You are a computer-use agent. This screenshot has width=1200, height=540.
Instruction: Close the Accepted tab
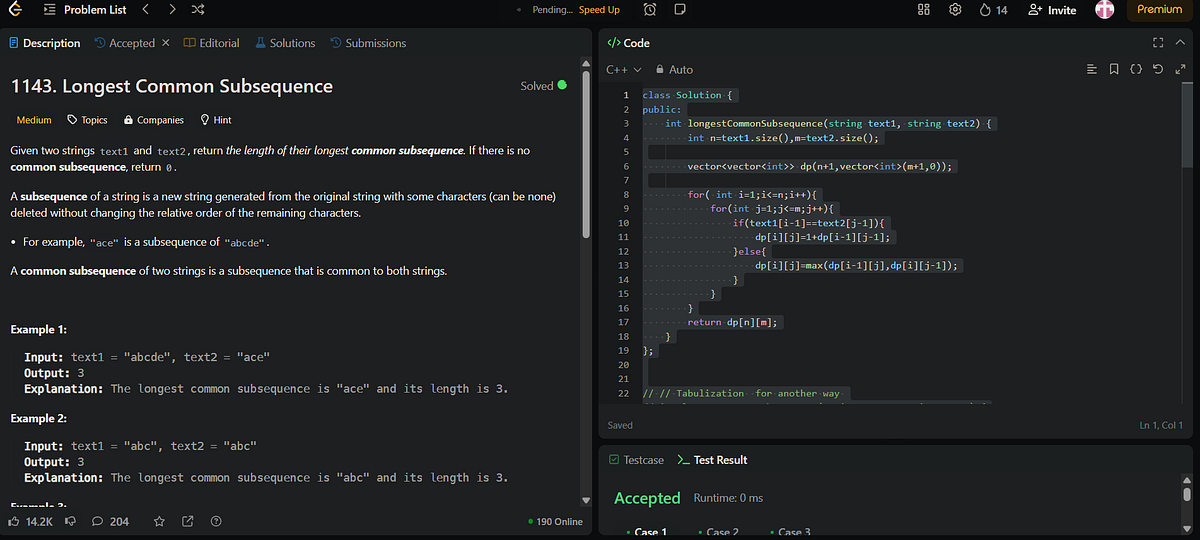point(166,43)
